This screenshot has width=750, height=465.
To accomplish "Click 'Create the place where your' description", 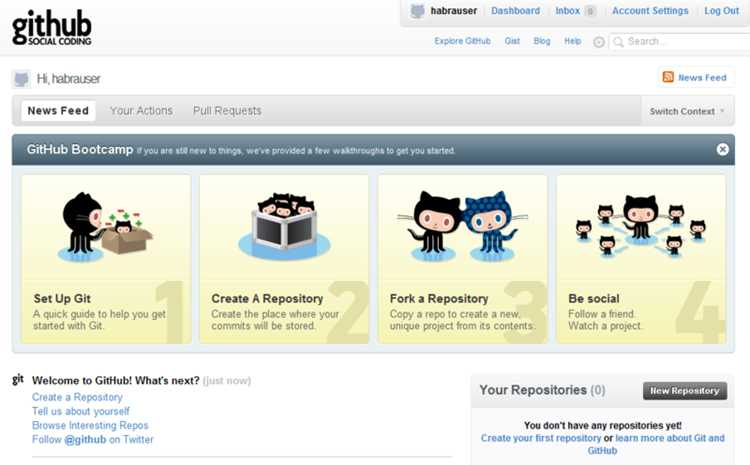I will tap(275, 314).
